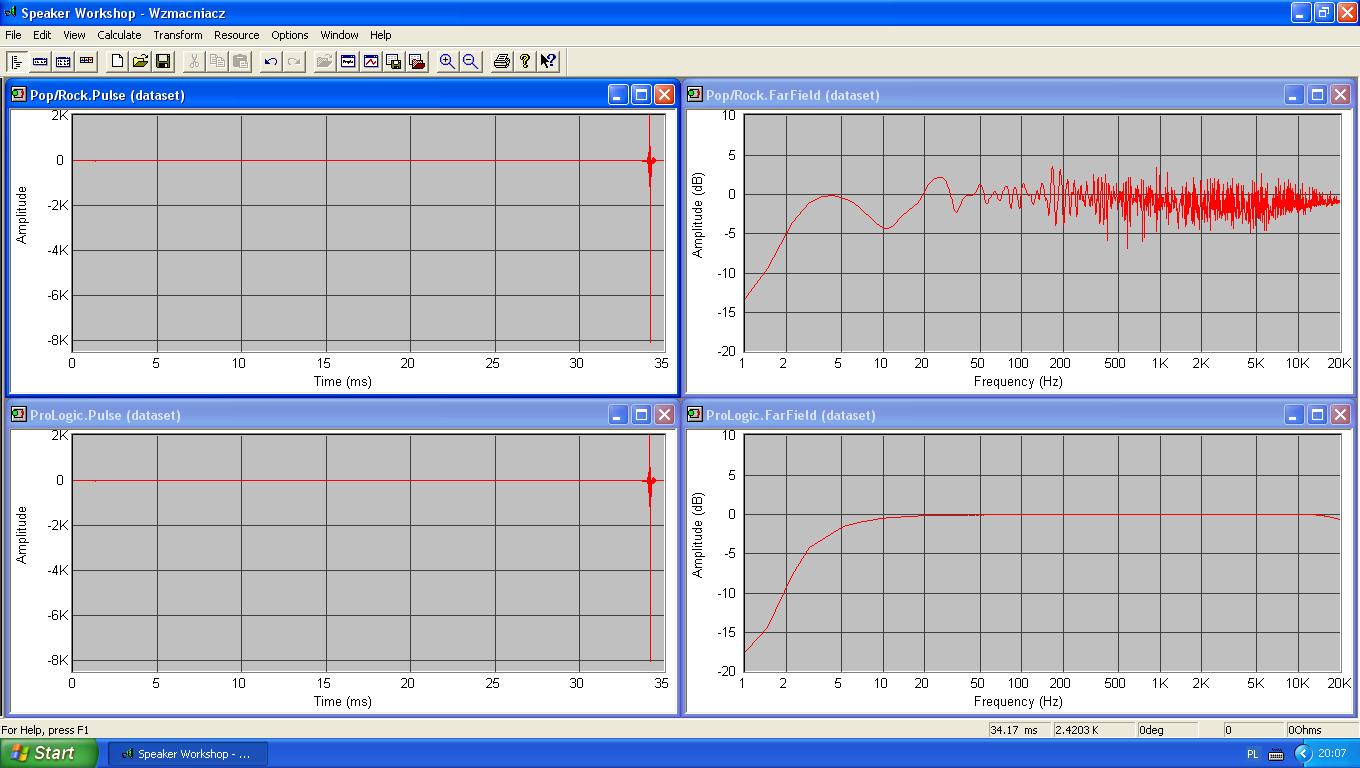This screenshot has width=1360, height=768.
Task: Open the Resource menu
Action: click(x=236, y=35)
